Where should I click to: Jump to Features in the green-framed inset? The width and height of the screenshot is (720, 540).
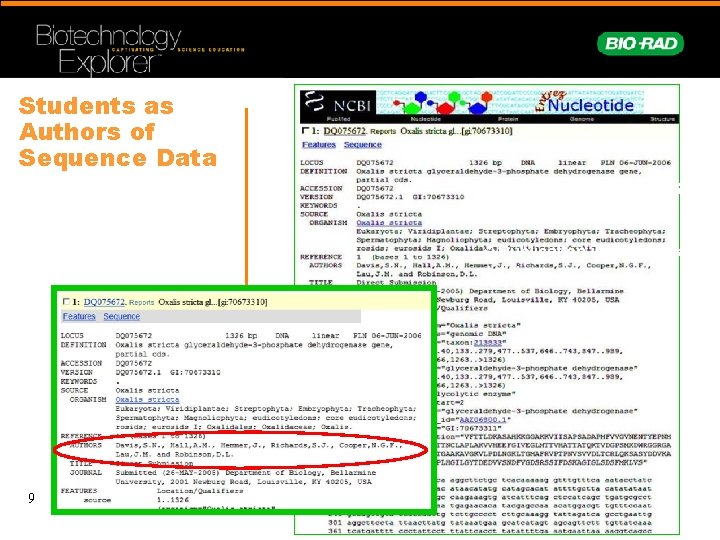(x=79, y=316)
